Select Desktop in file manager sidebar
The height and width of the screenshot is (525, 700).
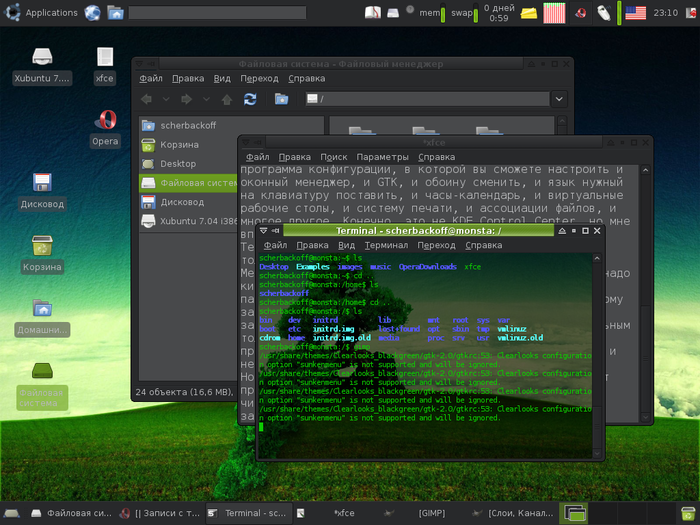click(188, 164)
